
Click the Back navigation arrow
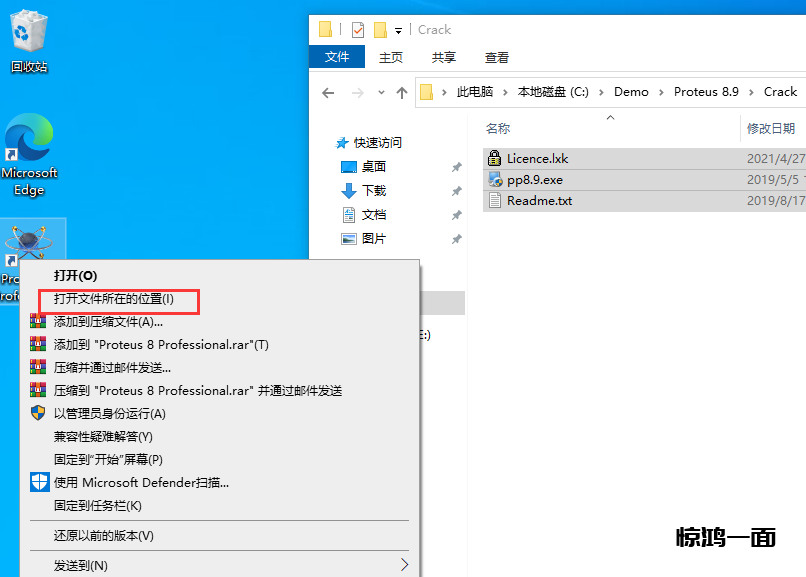pos(328,92)
